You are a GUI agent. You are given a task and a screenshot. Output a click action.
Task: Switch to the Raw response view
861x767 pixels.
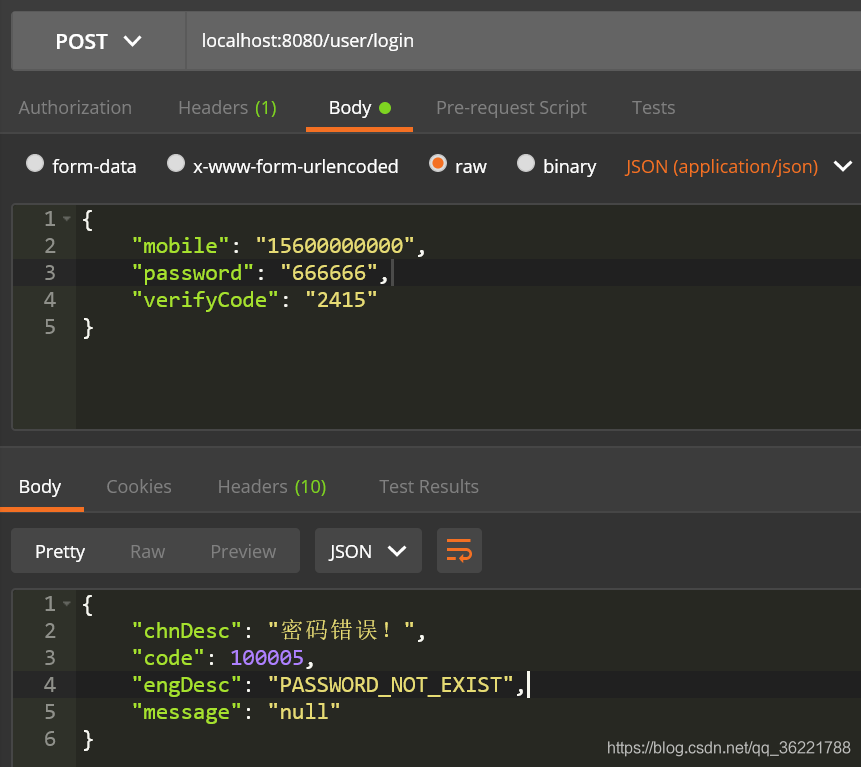point(148,551)
